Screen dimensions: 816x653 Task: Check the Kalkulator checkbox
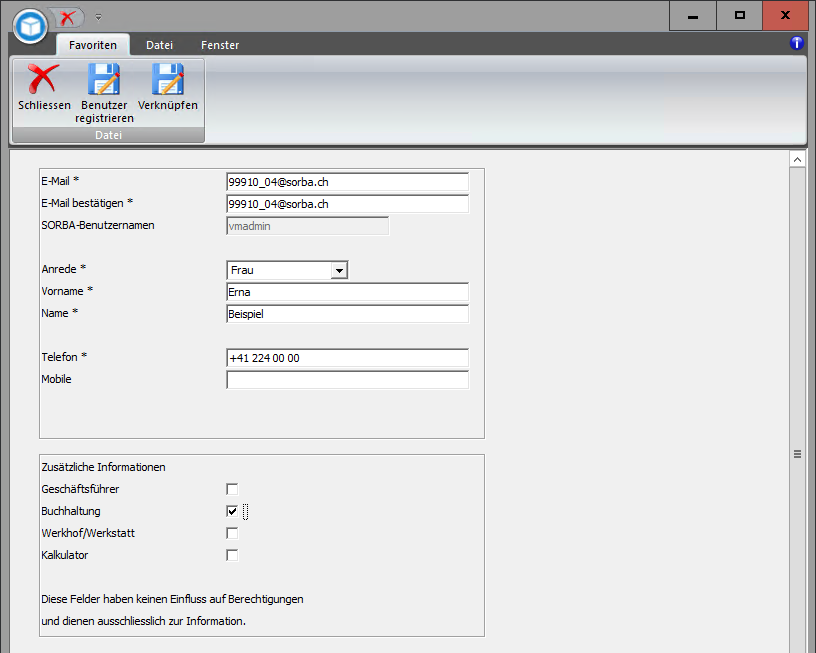pos(232,555)
